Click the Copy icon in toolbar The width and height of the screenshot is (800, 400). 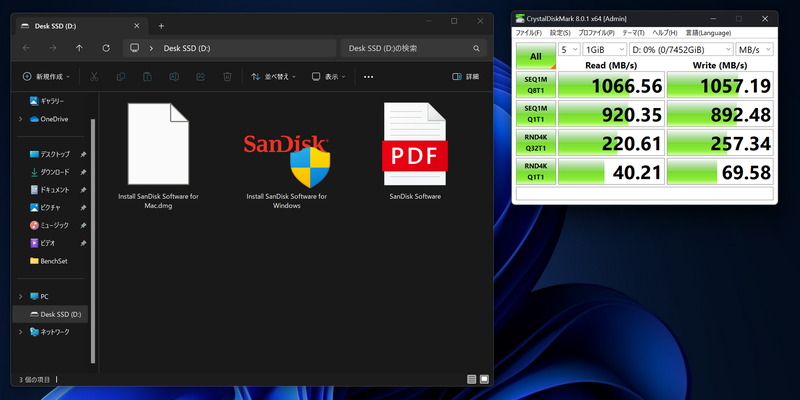(x=121, y=77)
